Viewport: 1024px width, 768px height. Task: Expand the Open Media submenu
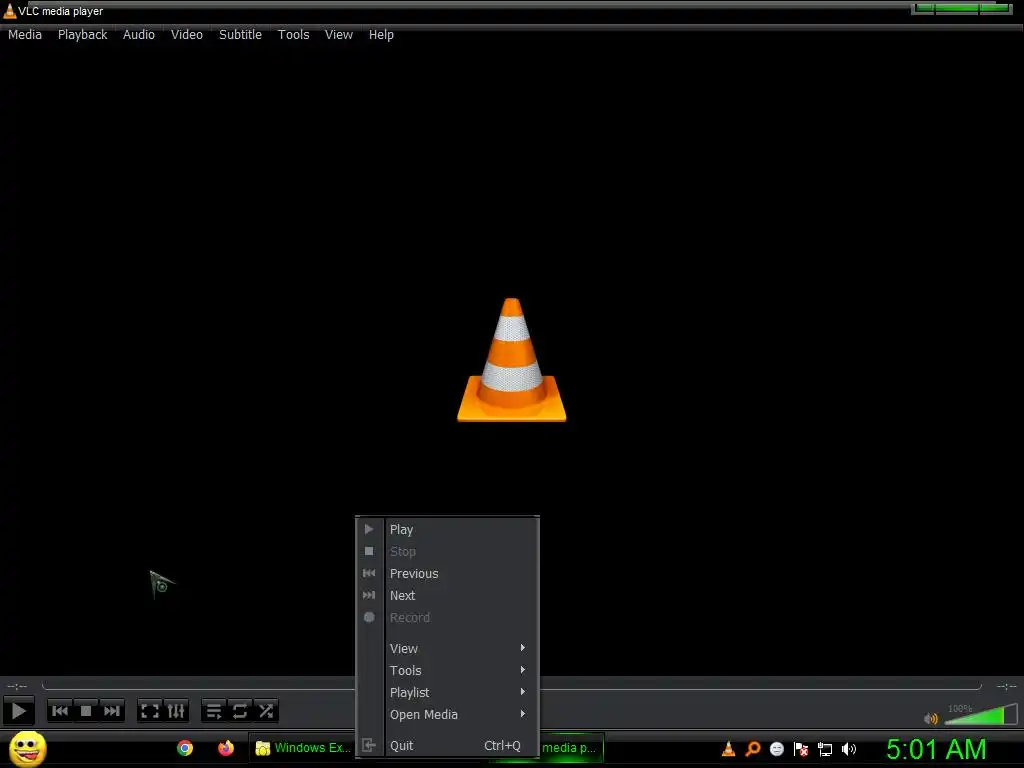coord(447,714)
